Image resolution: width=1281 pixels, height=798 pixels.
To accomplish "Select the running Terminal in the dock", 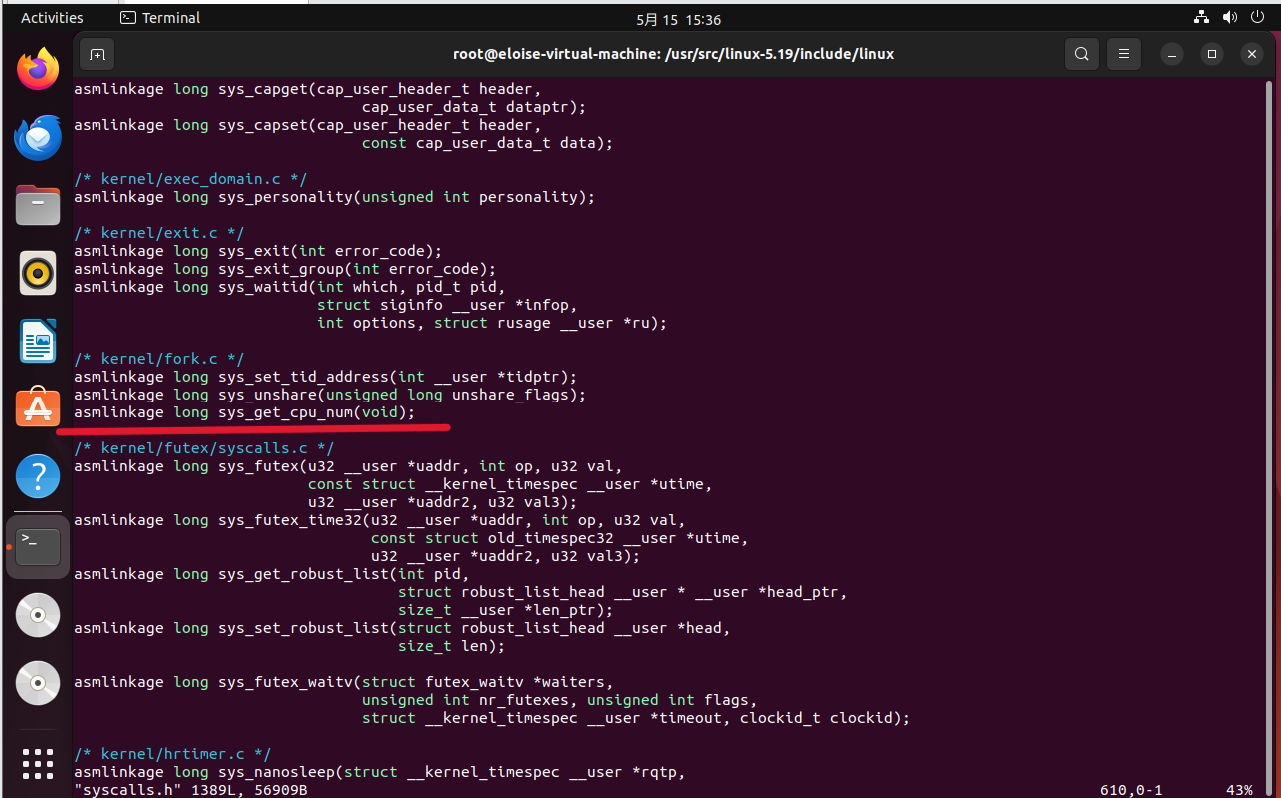I will [38, 547].
